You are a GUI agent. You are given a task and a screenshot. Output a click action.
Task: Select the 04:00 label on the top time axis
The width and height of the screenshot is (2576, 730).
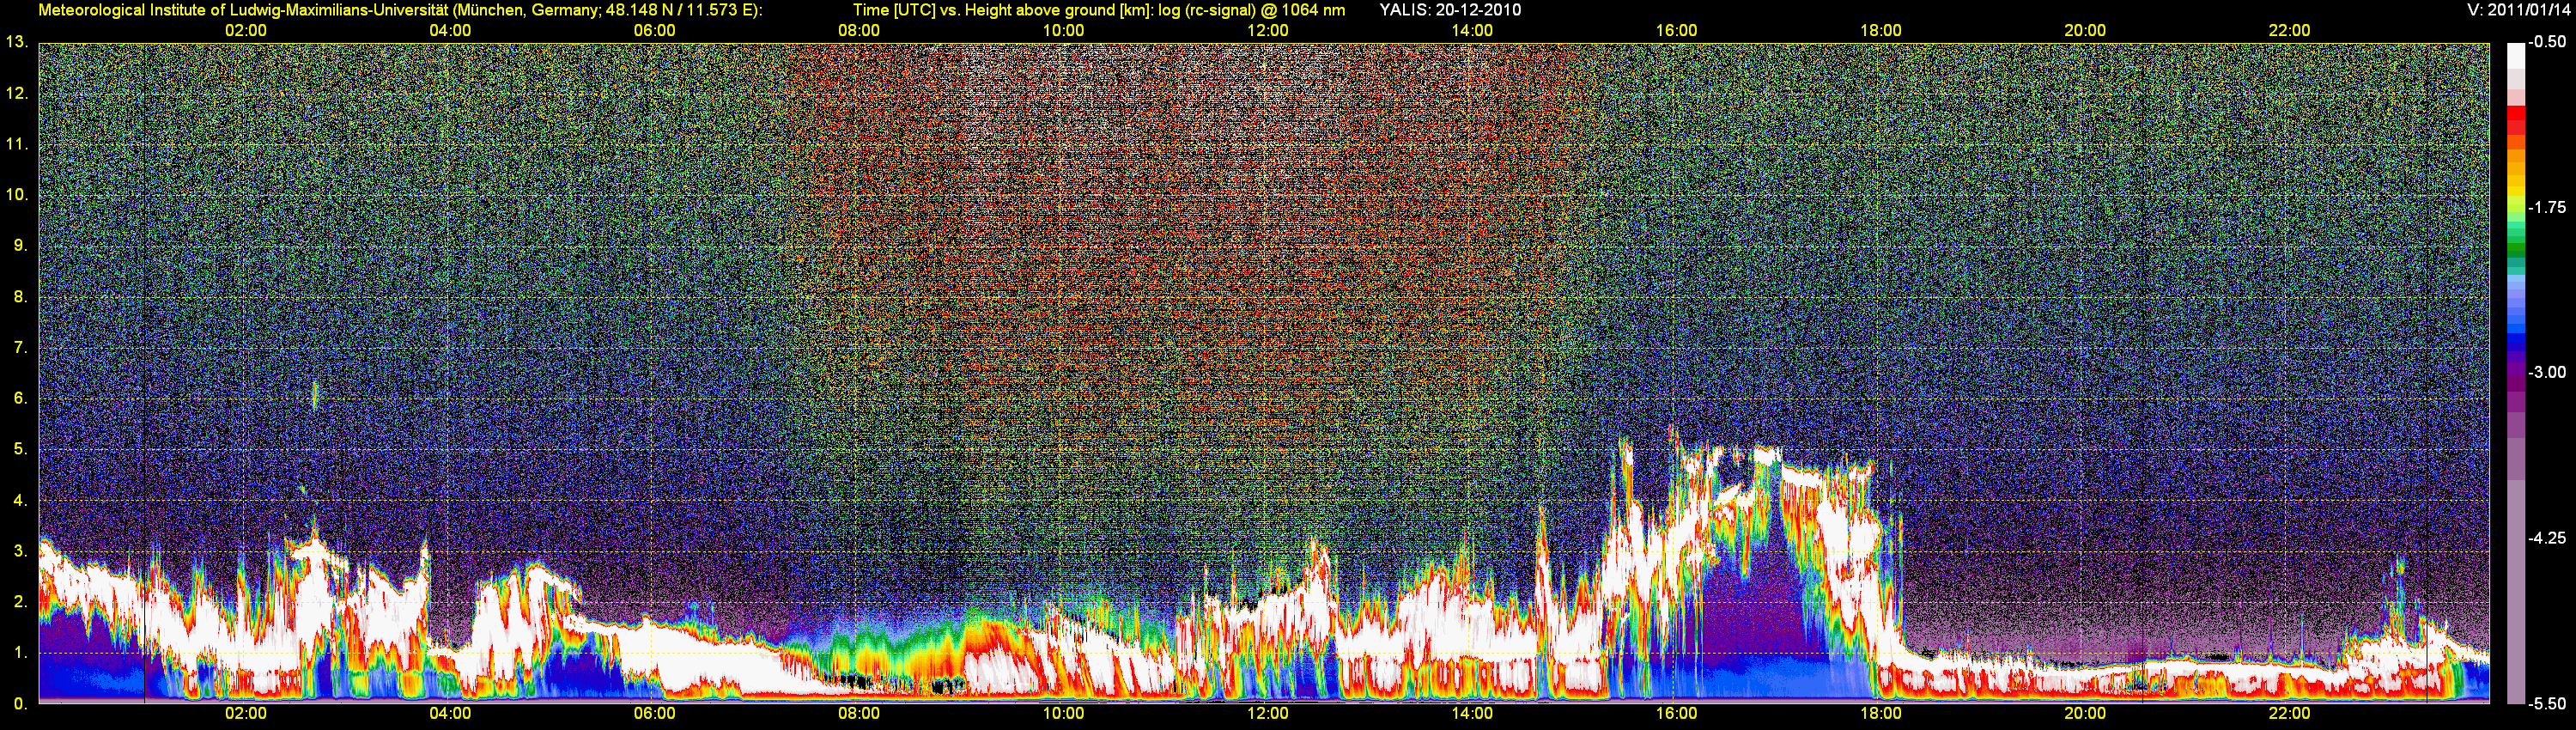450,31
